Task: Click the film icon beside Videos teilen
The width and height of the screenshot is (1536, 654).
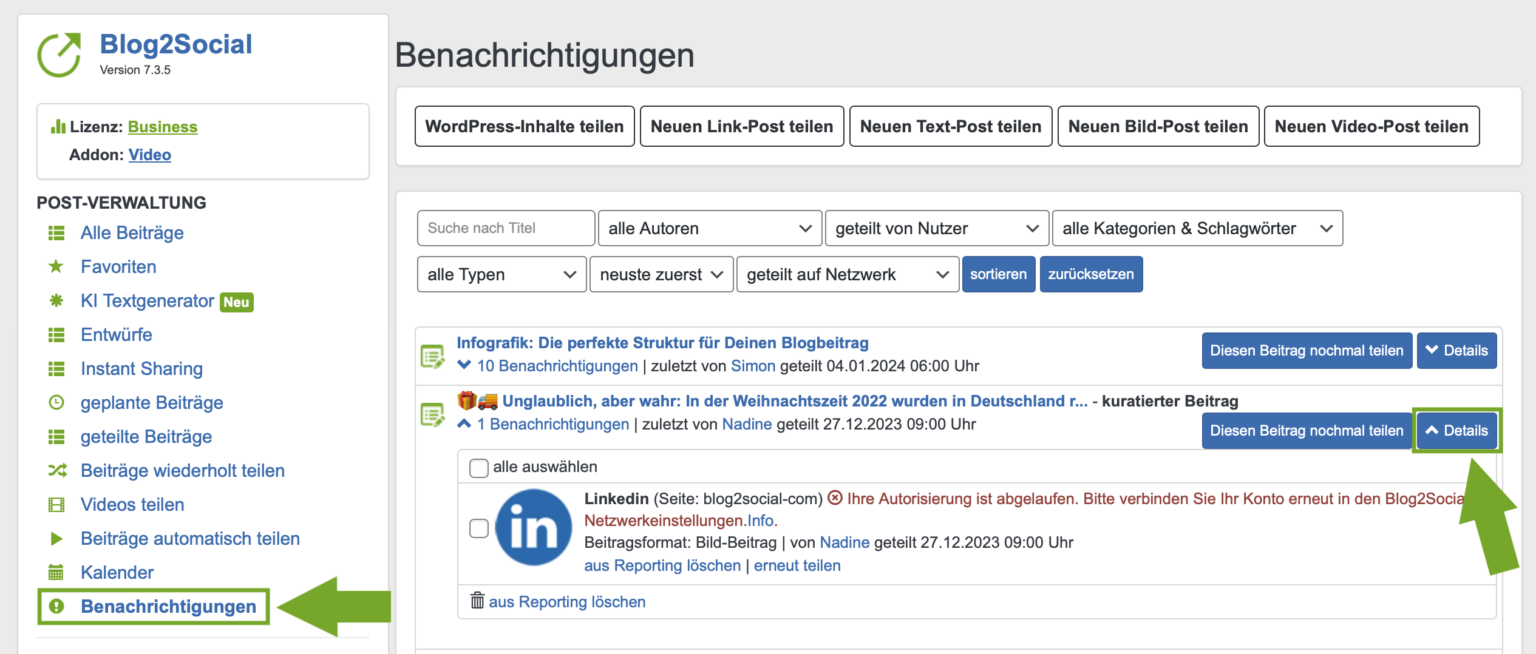Action: 57,505
